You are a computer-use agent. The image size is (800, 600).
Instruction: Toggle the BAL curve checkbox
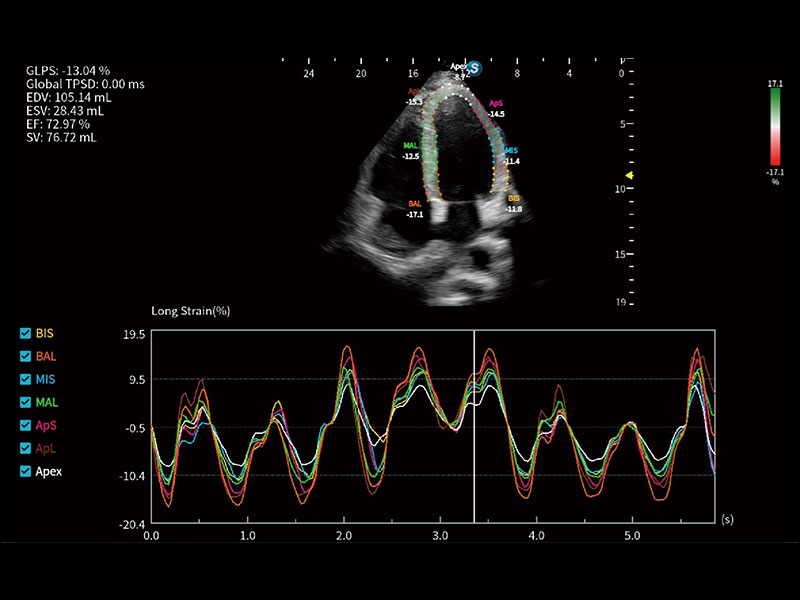tap(25, 355)
